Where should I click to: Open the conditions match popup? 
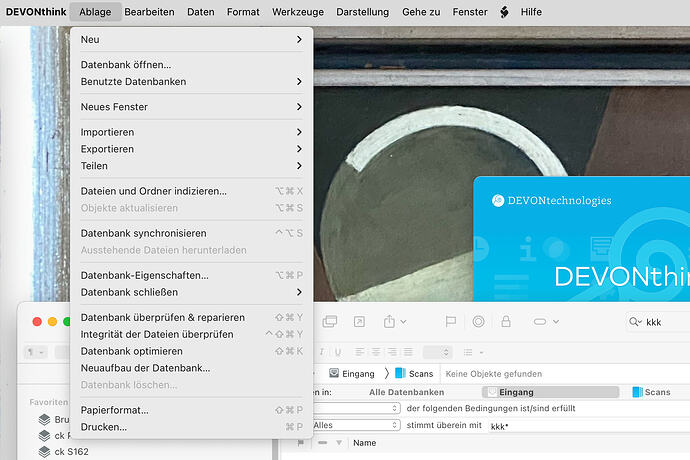tap(356, 408)
